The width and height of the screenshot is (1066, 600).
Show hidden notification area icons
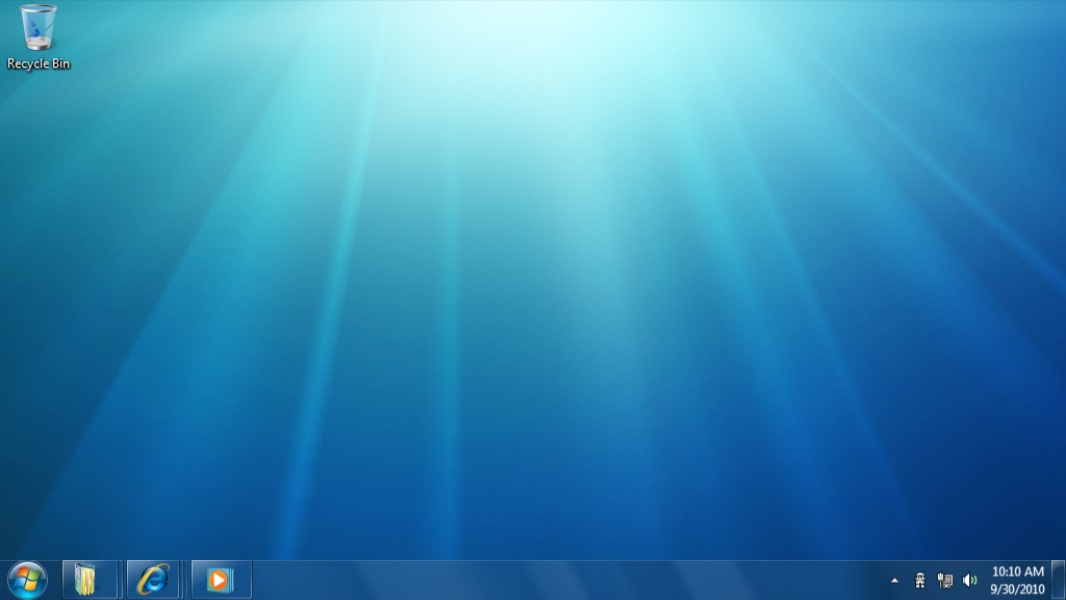tap(894, 580)
